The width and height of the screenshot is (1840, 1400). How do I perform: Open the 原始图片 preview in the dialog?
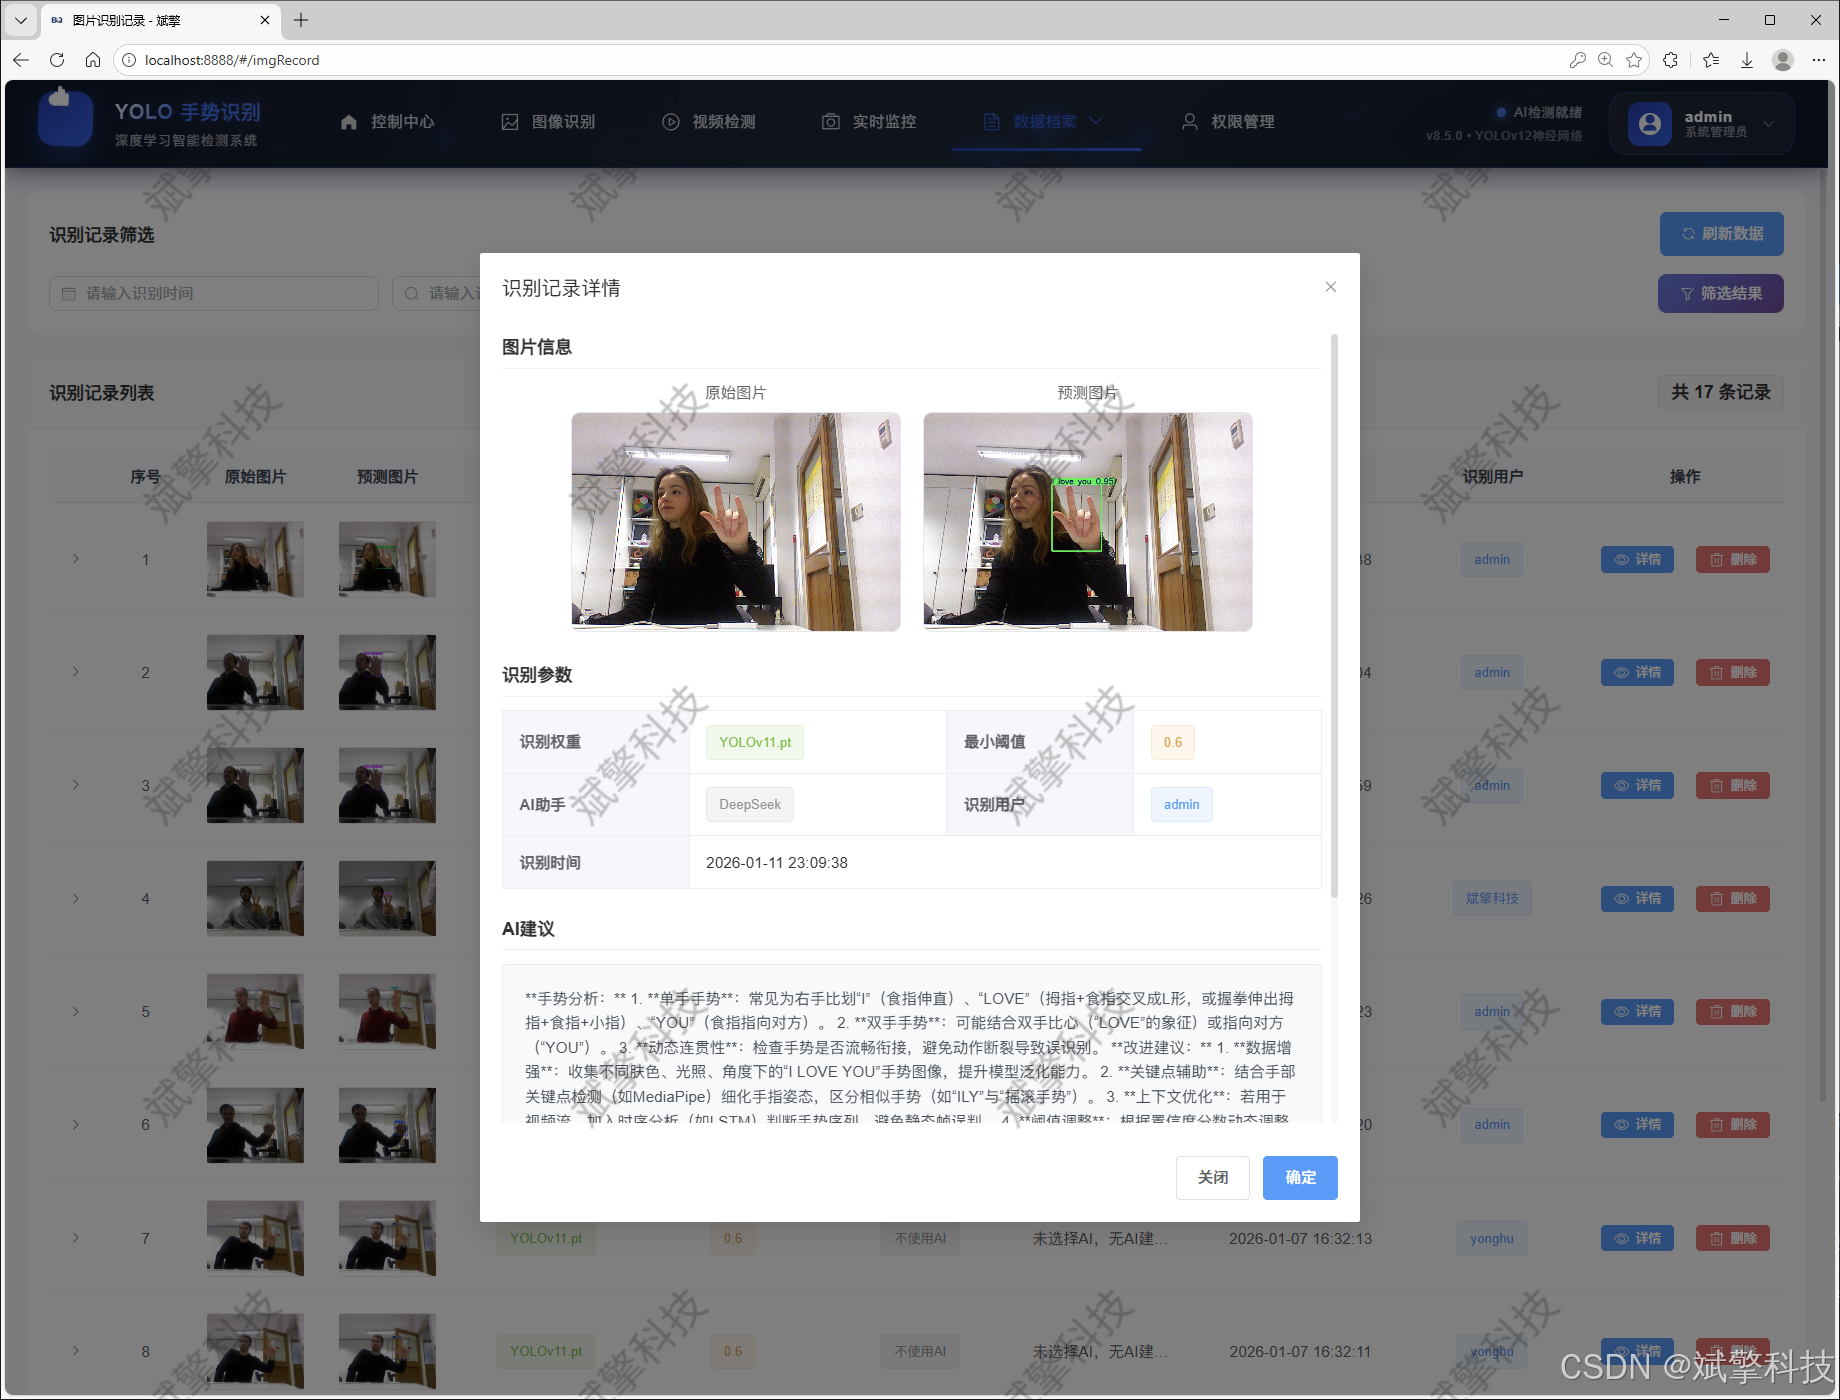[736, 522]
